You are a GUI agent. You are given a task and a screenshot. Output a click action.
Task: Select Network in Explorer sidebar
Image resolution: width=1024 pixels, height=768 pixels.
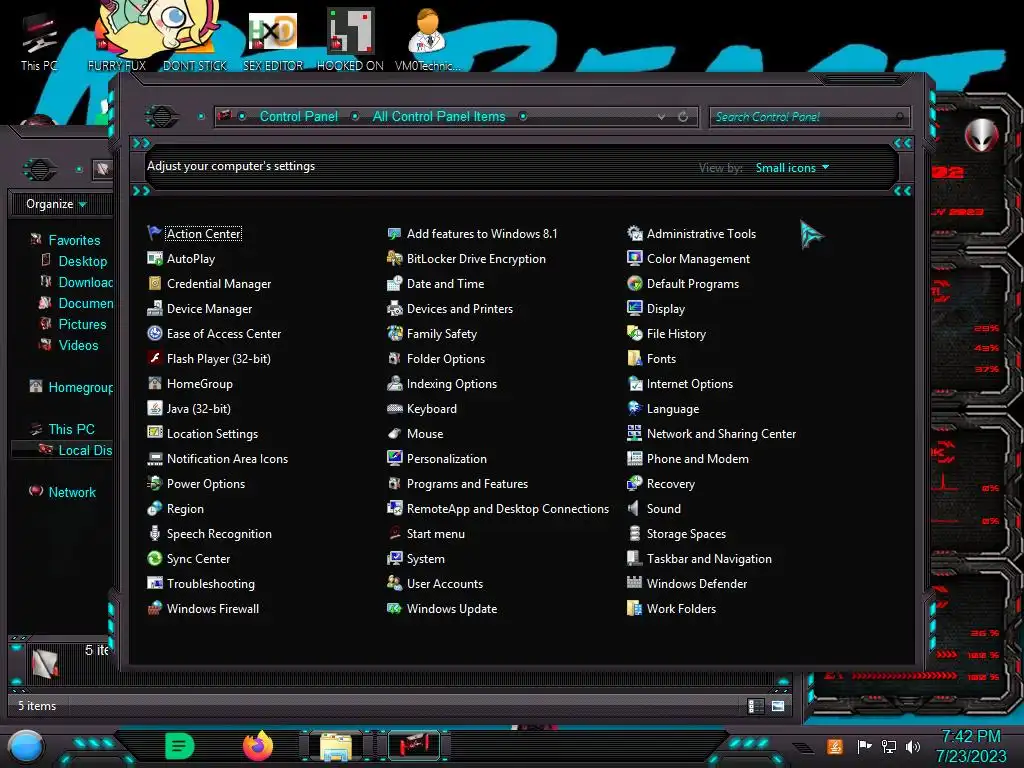point(72,492)
